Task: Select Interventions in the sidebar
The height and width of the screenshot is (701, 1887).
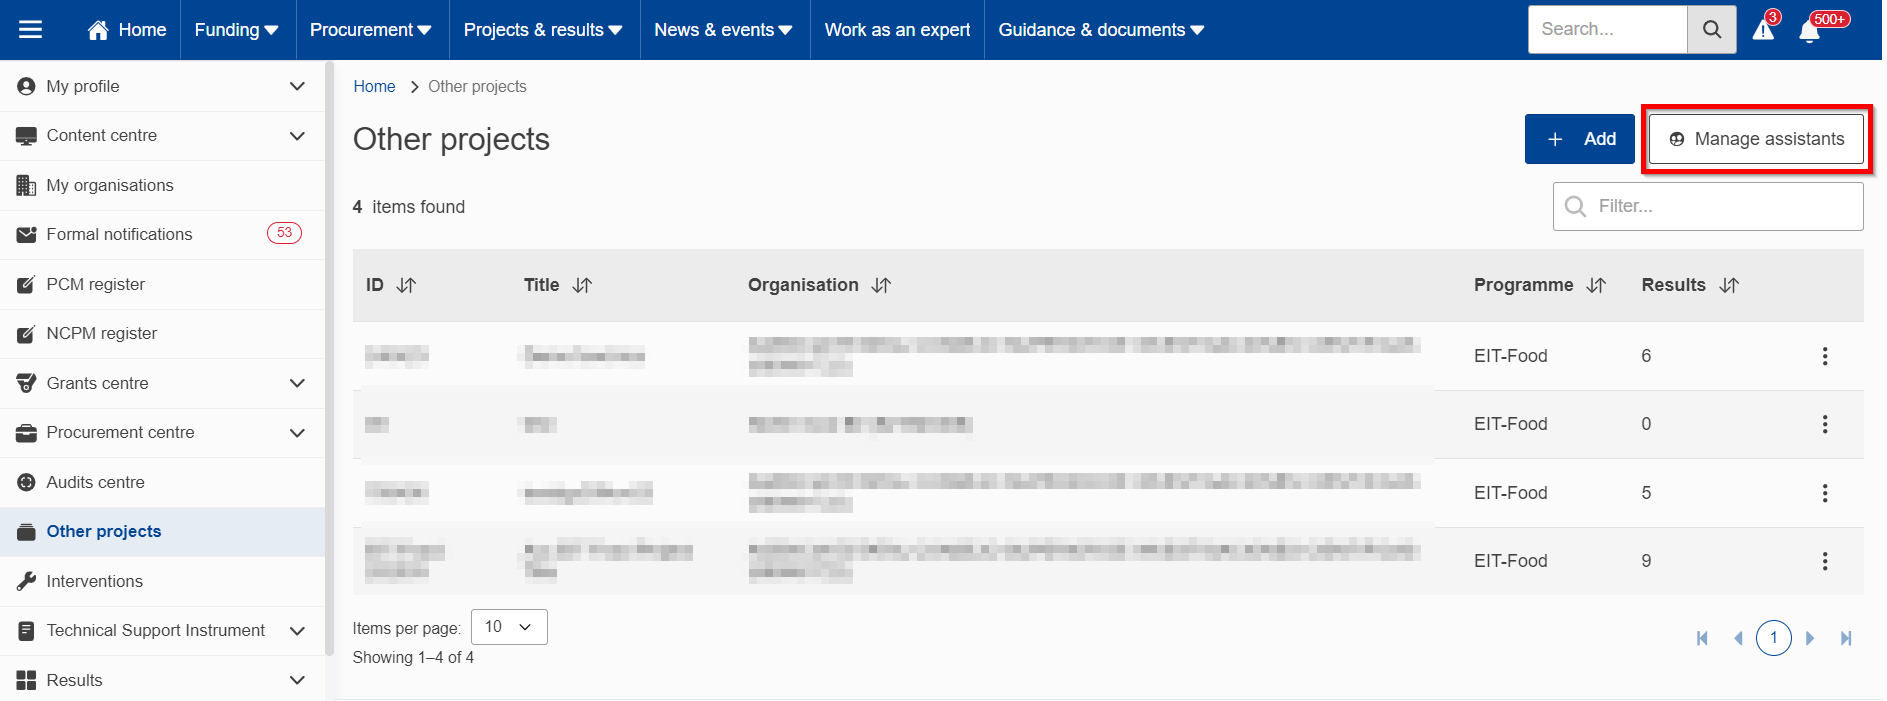Action: pos(162,581)
